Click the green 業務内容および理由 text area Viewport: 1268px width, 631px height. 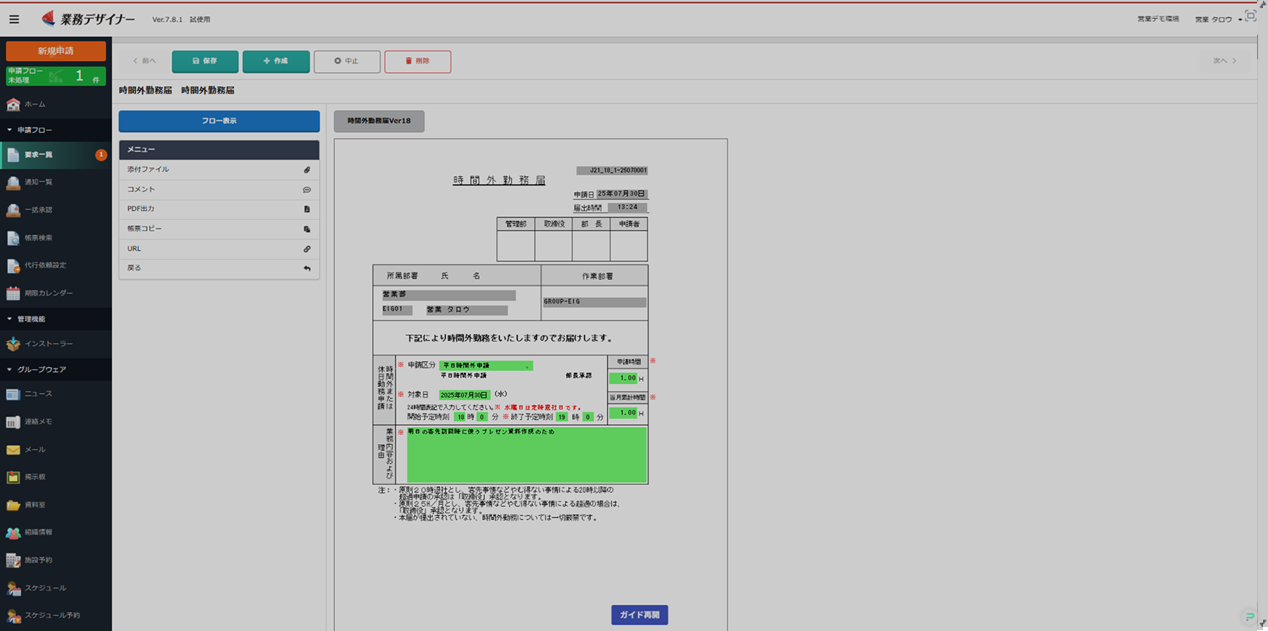pyautogui.click(x=527, y=455)
